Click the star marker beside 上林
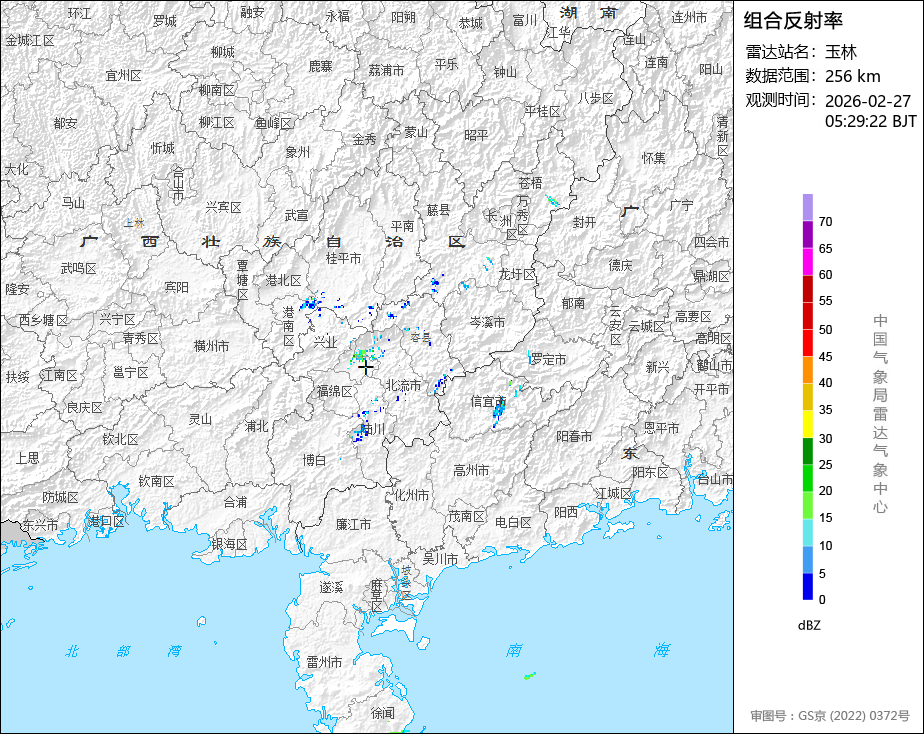 click(139, 222)
